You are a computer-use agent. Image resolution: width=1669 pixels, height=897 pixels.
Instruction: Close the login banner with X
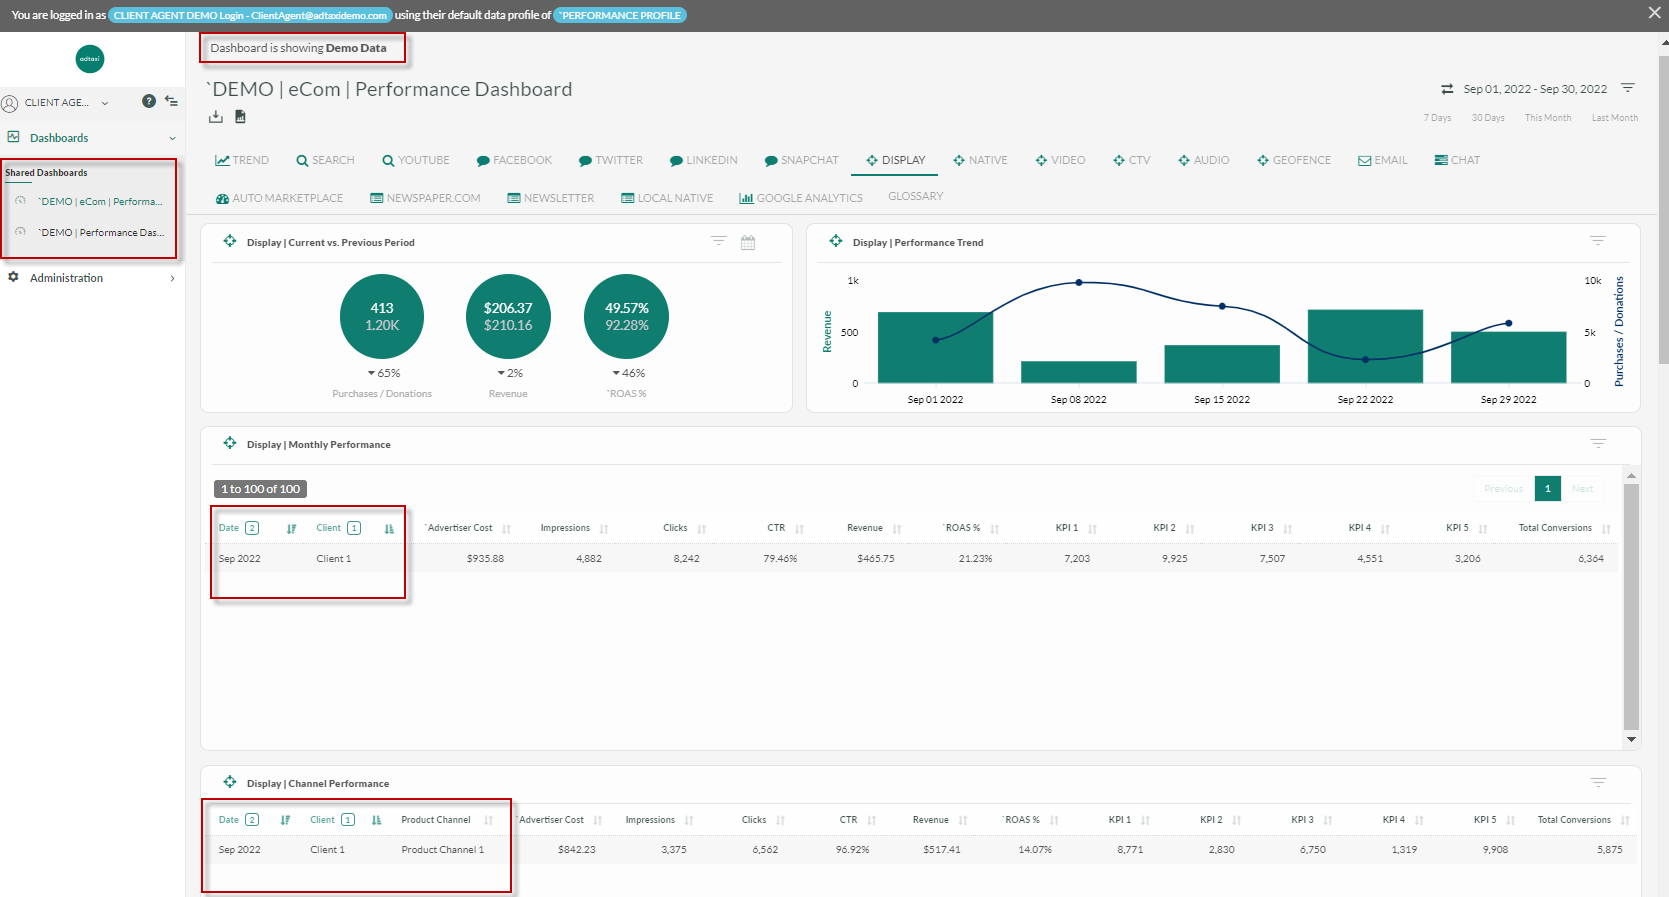(1654, 13)
